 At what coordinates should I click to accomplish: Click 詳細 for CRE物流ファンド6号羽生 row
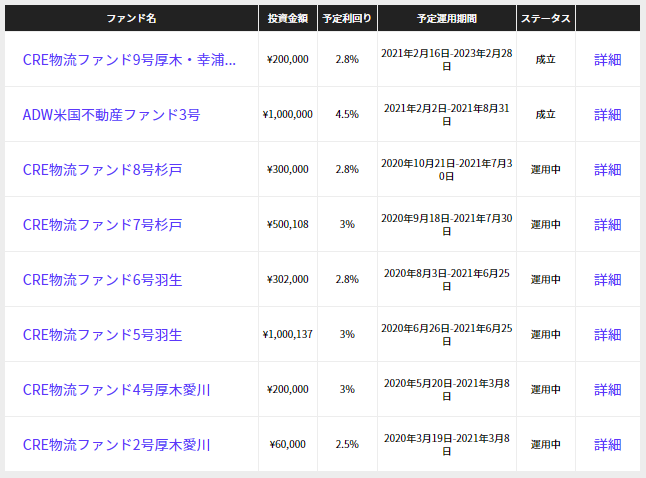[x=608, y=280]
